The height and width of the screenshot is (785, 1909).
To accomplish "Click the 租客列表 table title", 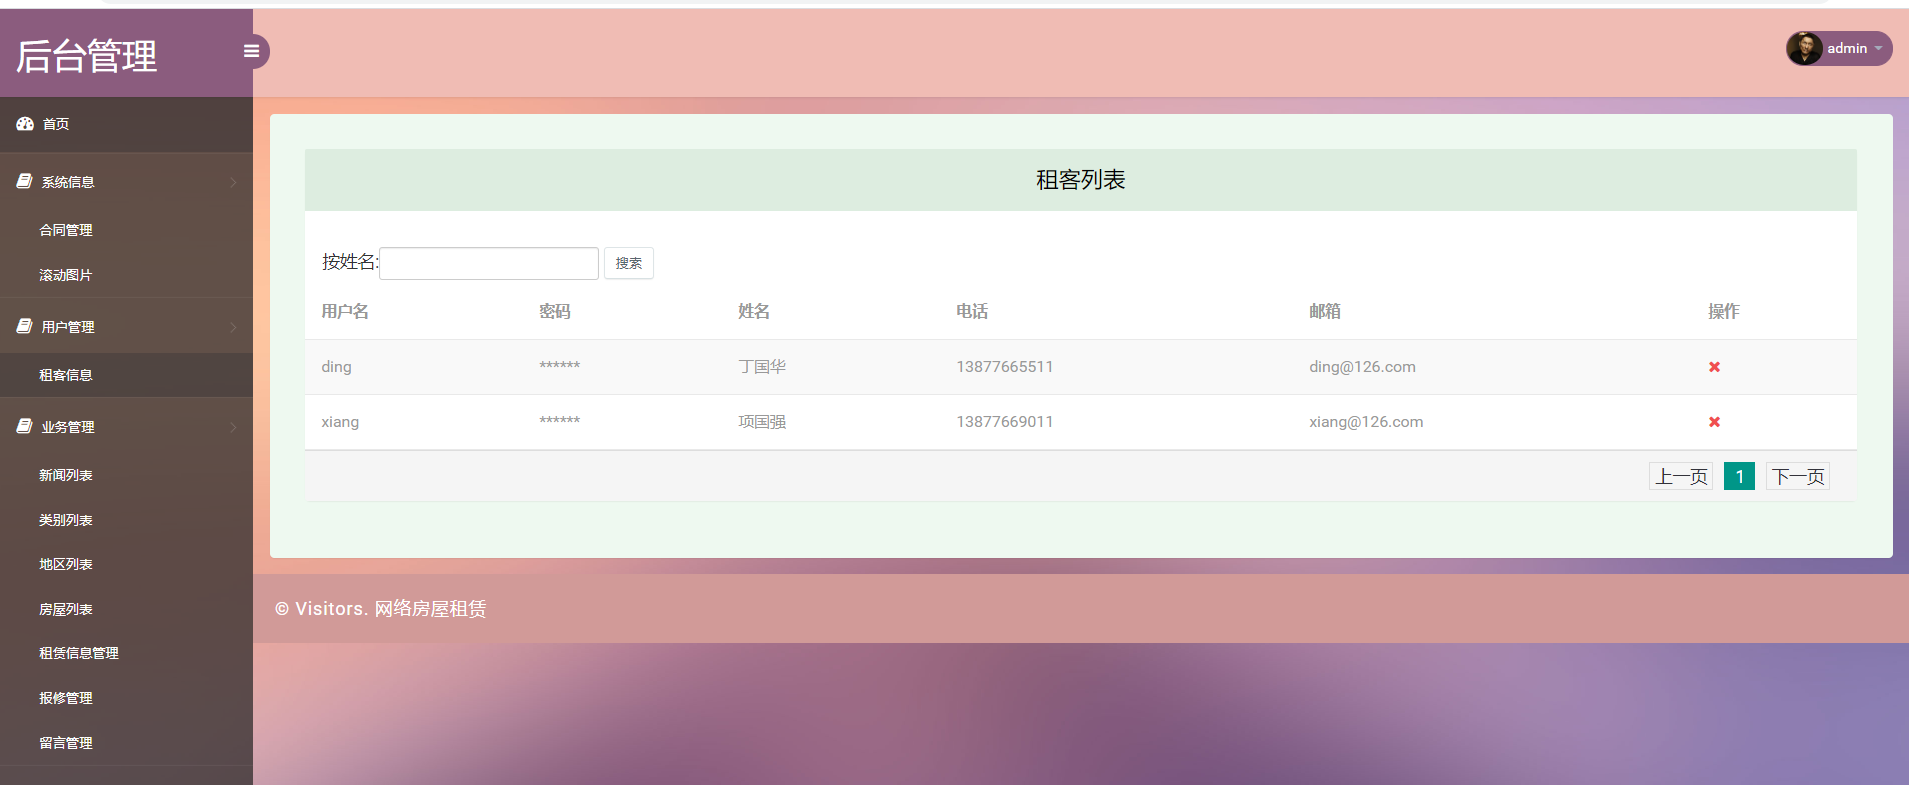I will click(1081, 180).
